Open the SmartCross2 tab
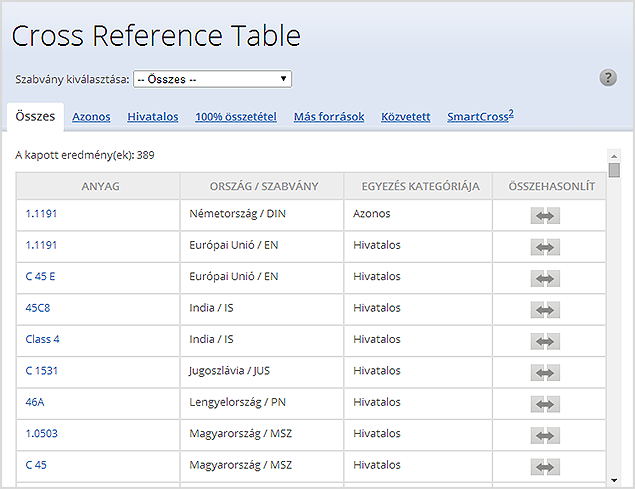 click(480, 116)
